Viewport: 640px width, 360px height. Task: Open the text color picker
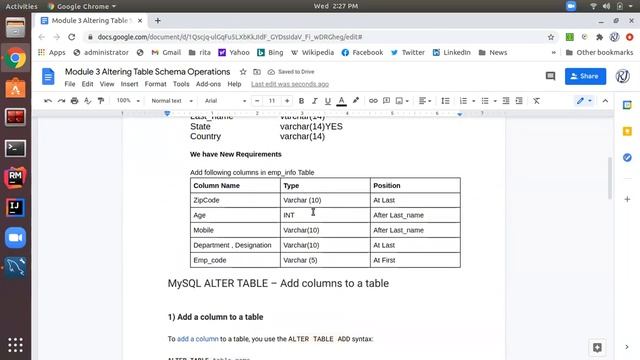click(x=342, y=101)
